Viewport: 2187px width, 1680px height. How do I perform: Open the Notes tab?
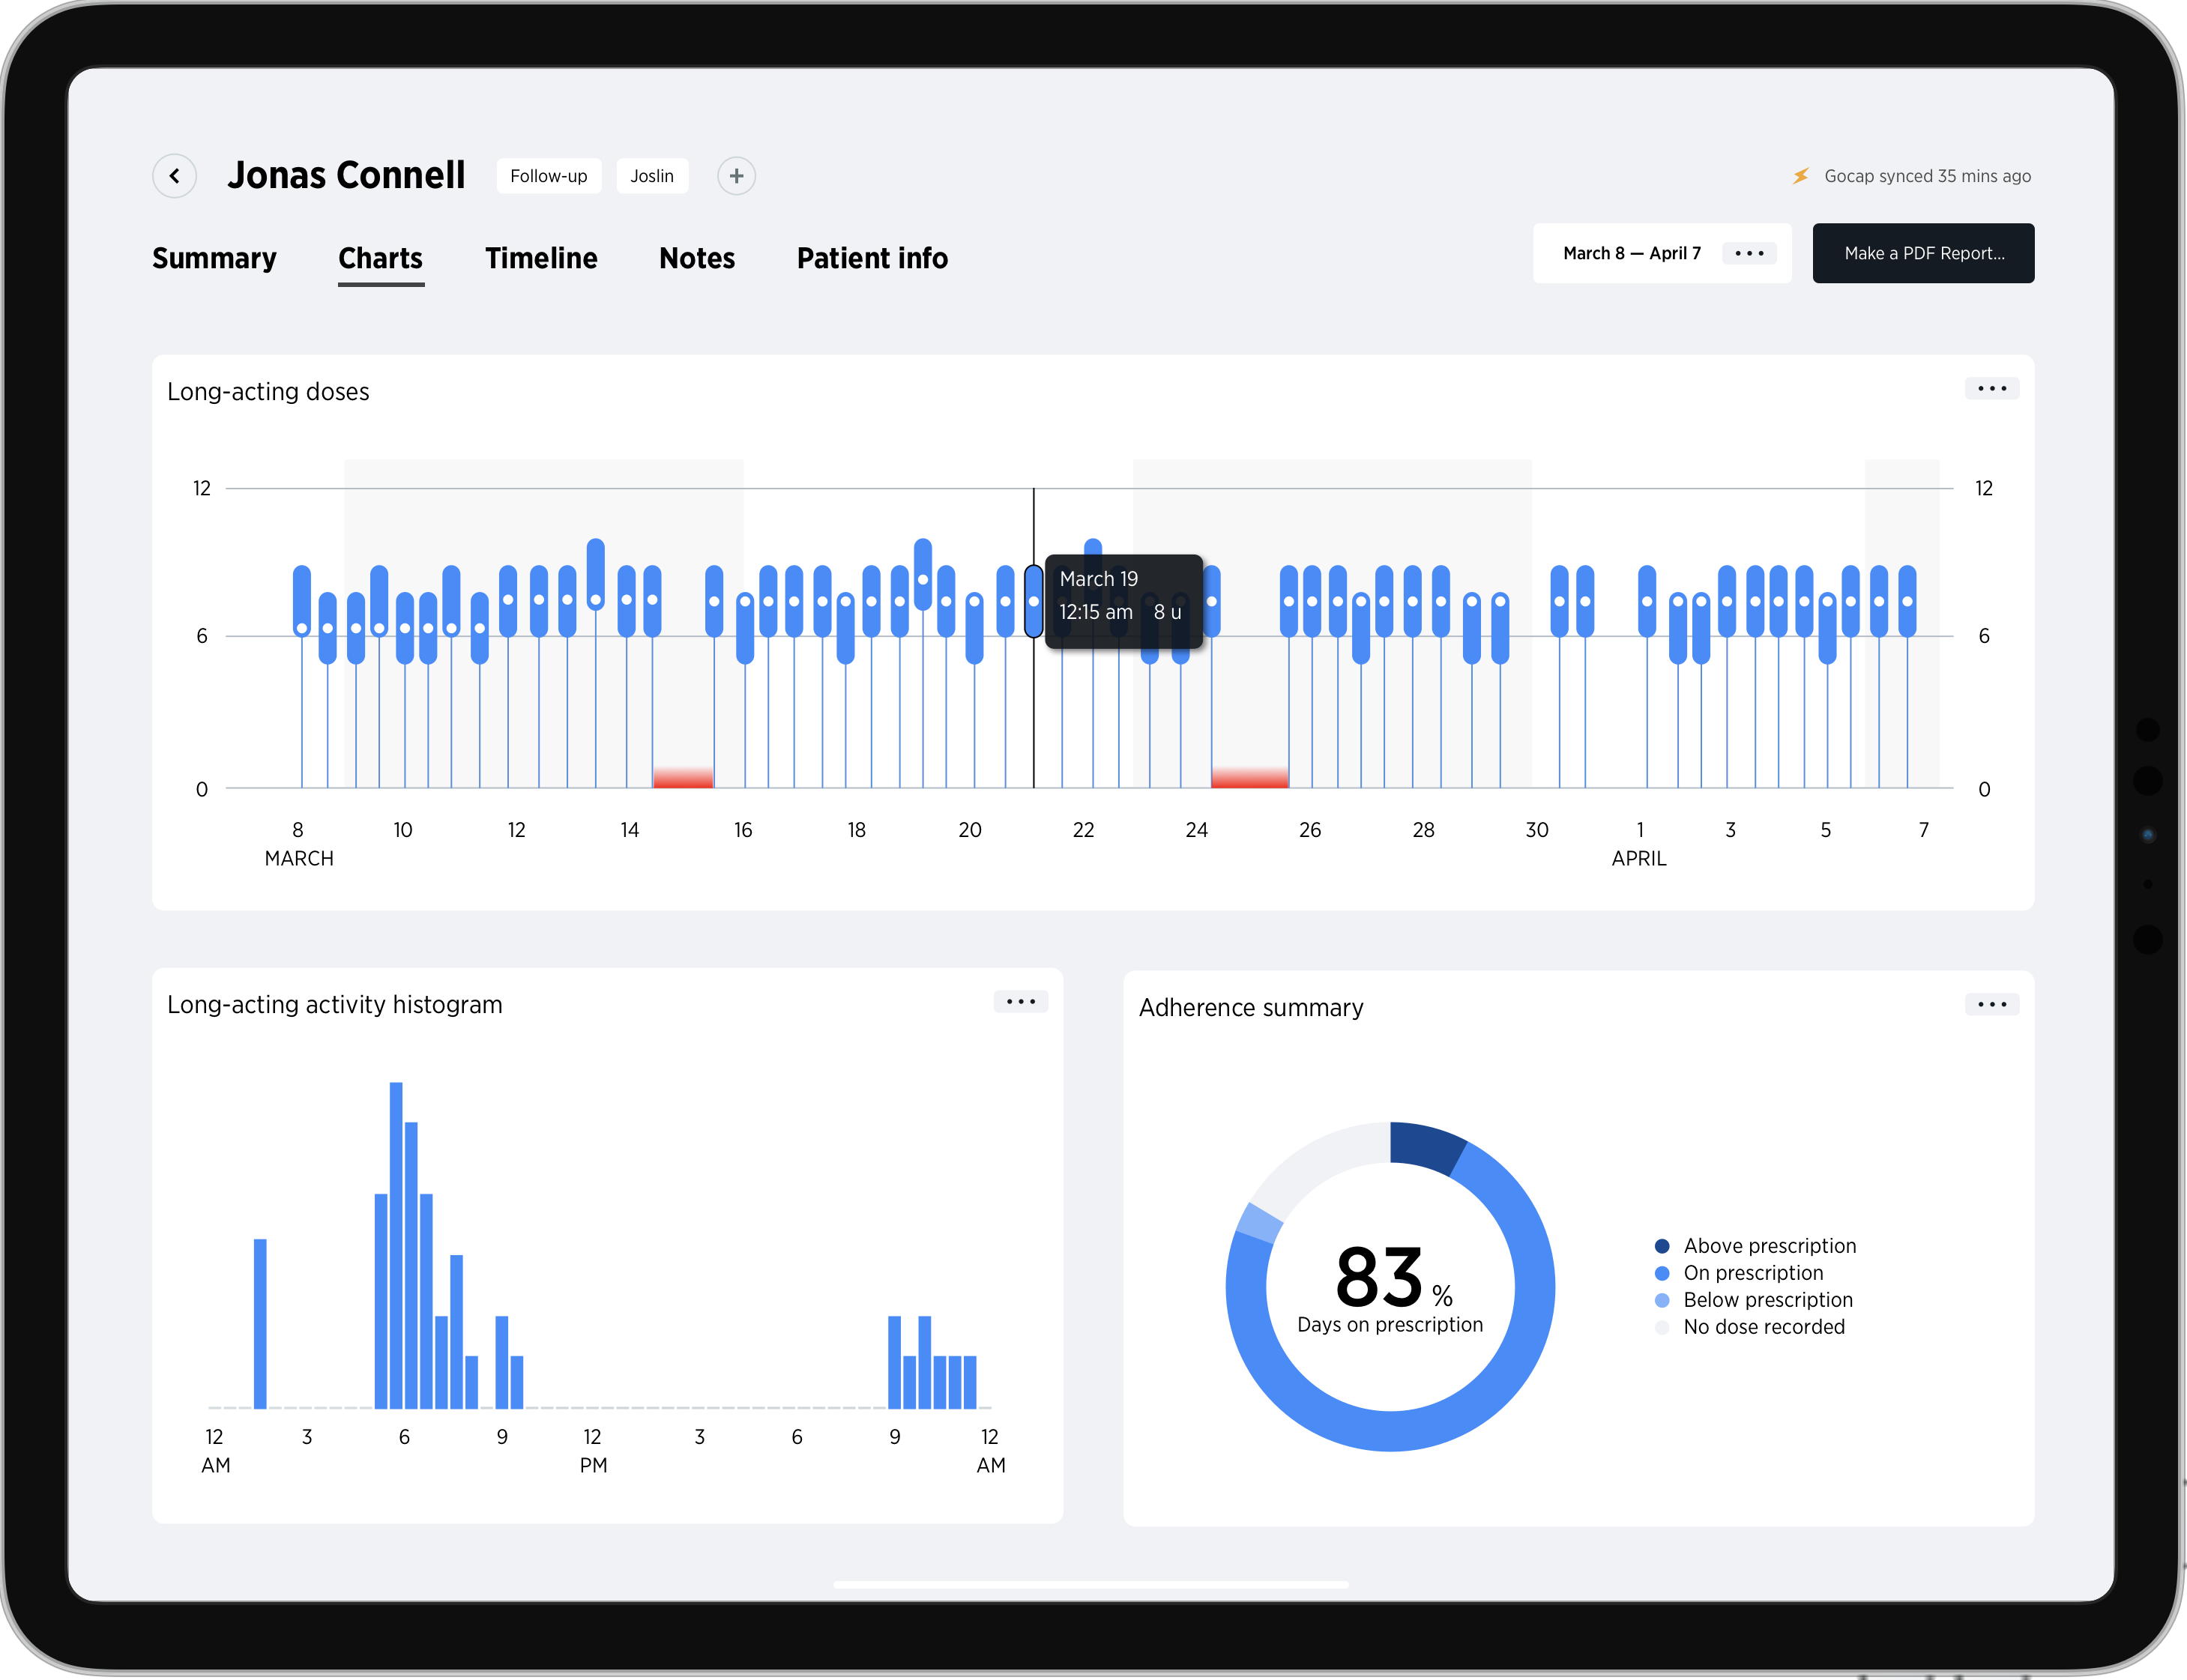tap(697, 259)
